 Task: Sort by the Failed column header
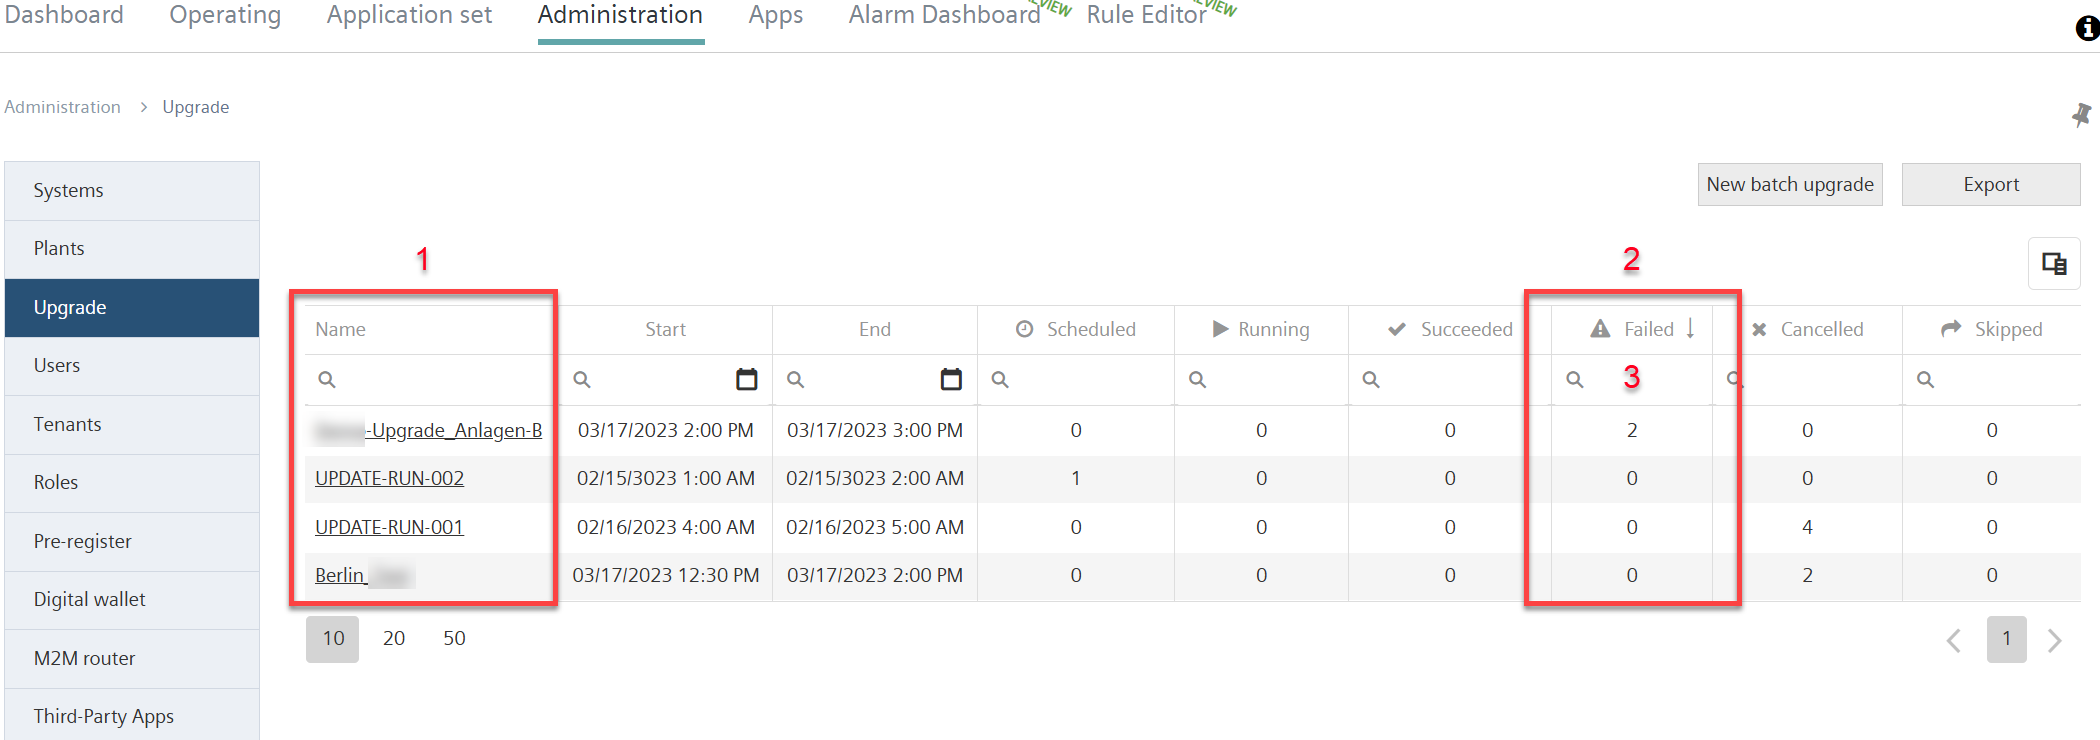[1632, 329]
